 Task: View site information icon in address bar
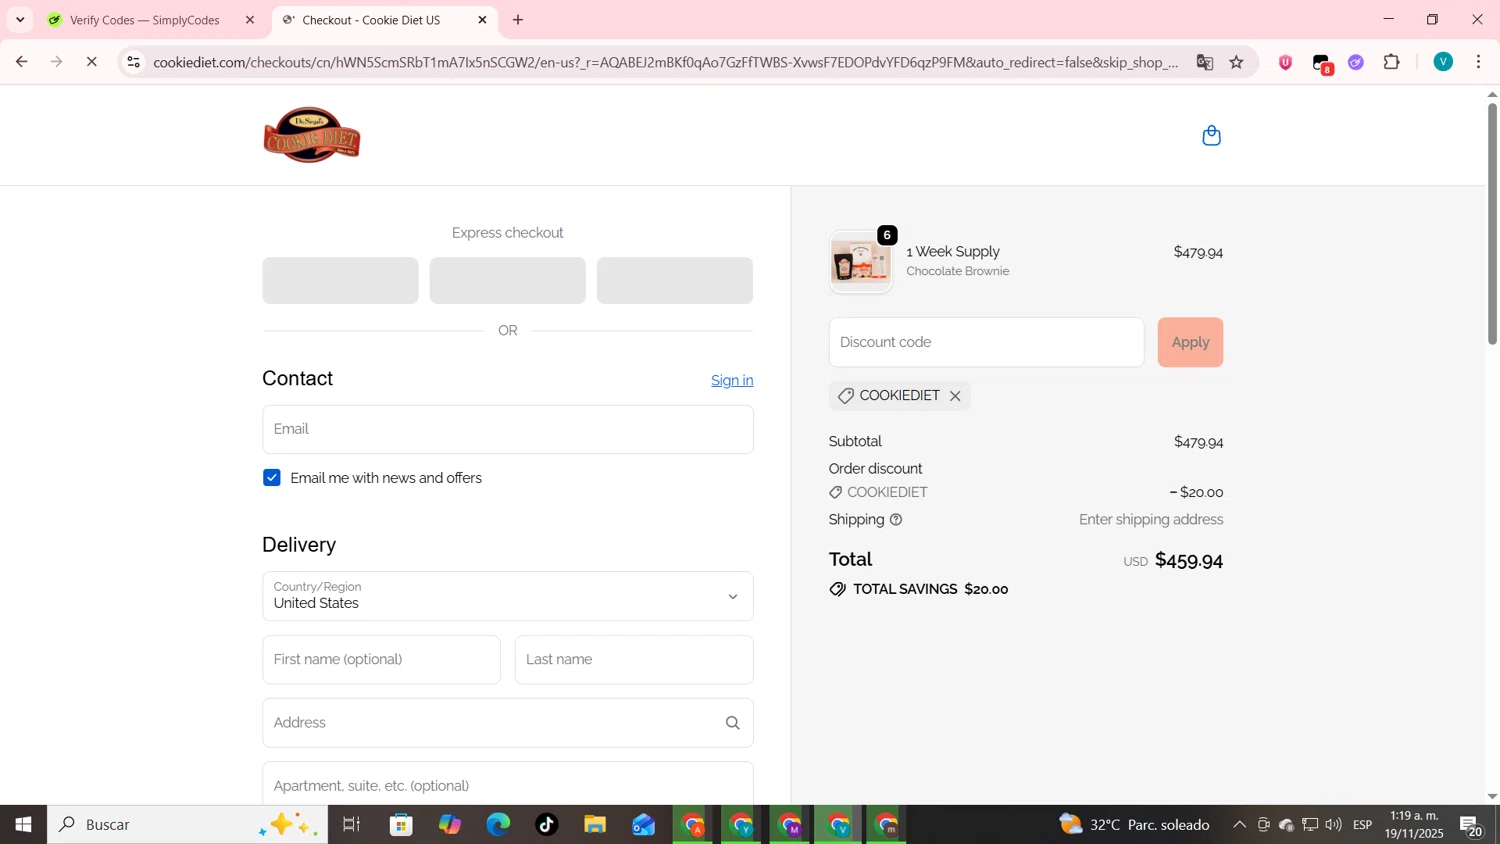point(134,62)
